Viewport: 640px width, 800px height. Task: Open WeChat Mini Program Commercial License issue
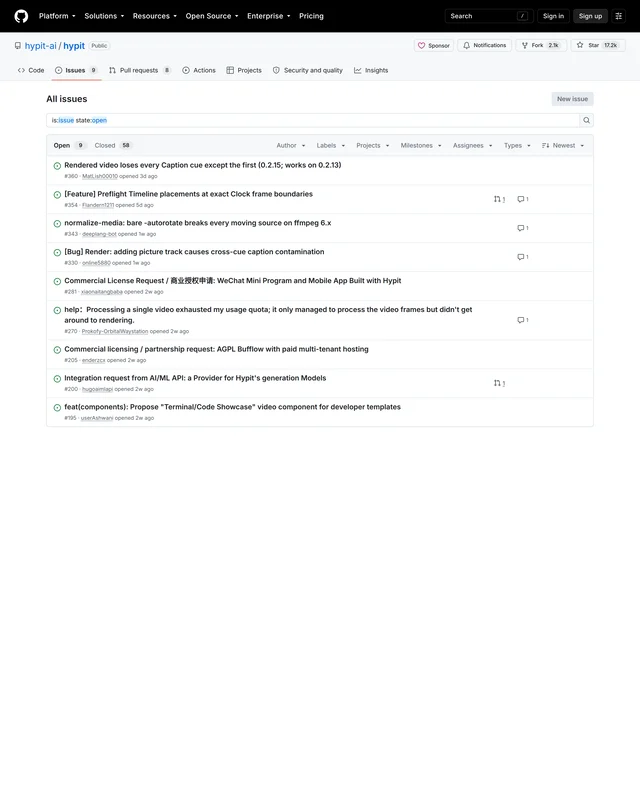tap(233, 281)
